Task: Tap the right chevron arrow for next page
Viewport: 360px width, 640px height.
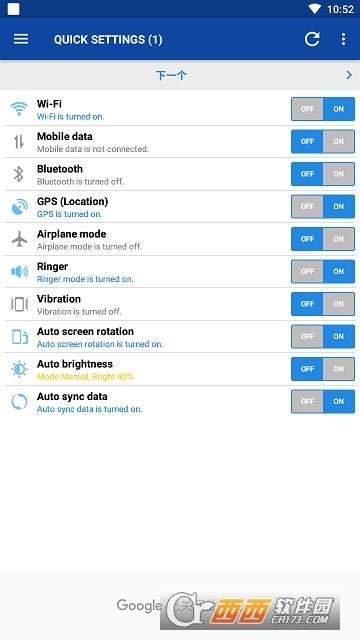Action: 349,75
